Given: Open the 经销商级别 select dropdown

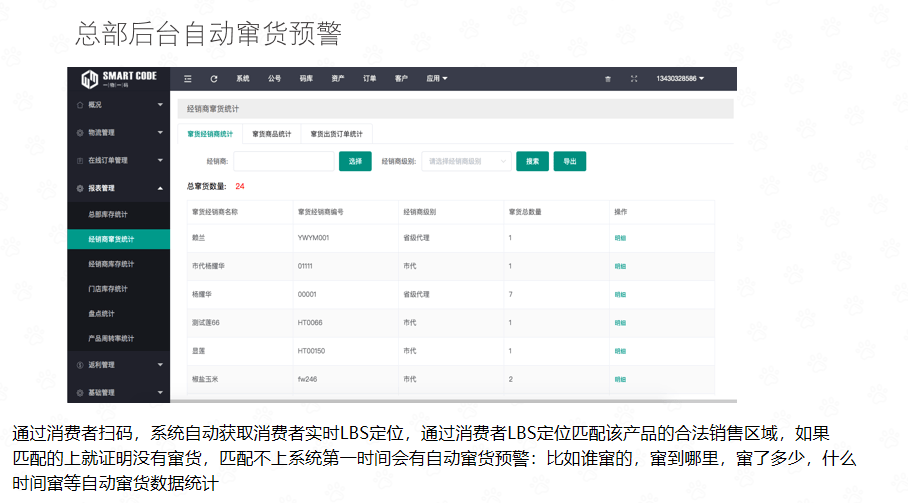Looking at the screenshot, I should coord(466,161).
